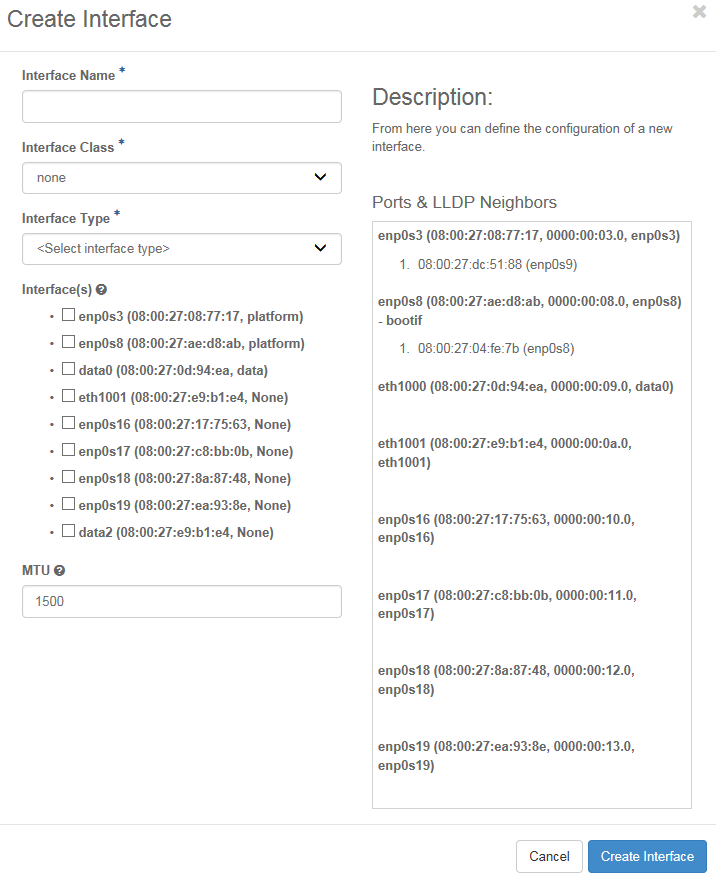Image resolution: width=716 pixels, height=877 pixels.
Task: Expand the Interface Type dropdown
Action: [x=182, y=249]
